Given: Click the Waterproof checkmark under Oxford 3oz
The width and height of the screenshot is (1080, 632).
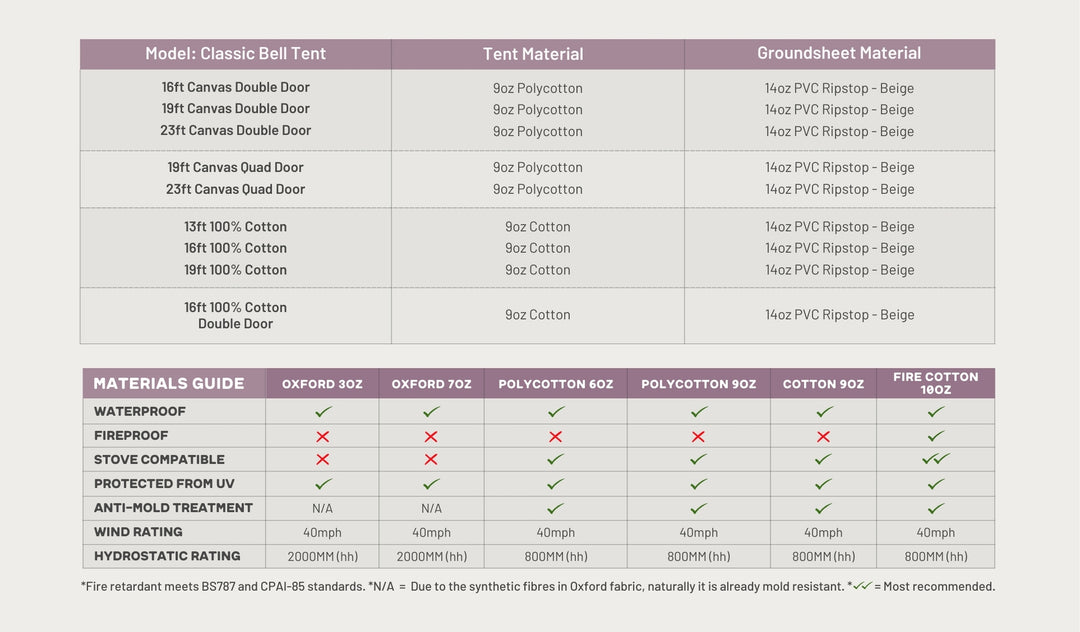Looking at the screenshot, I should pyautogui.click(x=323, y=412).
